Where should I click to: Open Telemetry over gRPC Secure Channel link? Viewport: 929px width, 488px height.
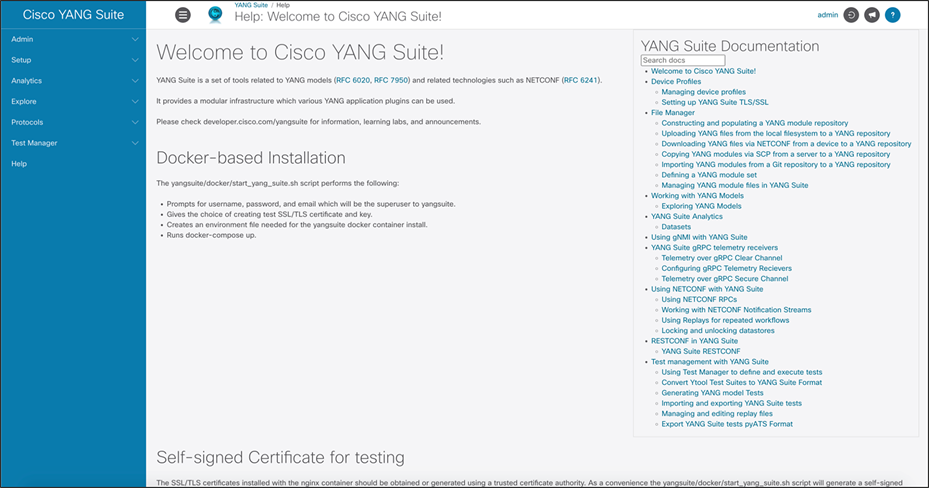725,279
